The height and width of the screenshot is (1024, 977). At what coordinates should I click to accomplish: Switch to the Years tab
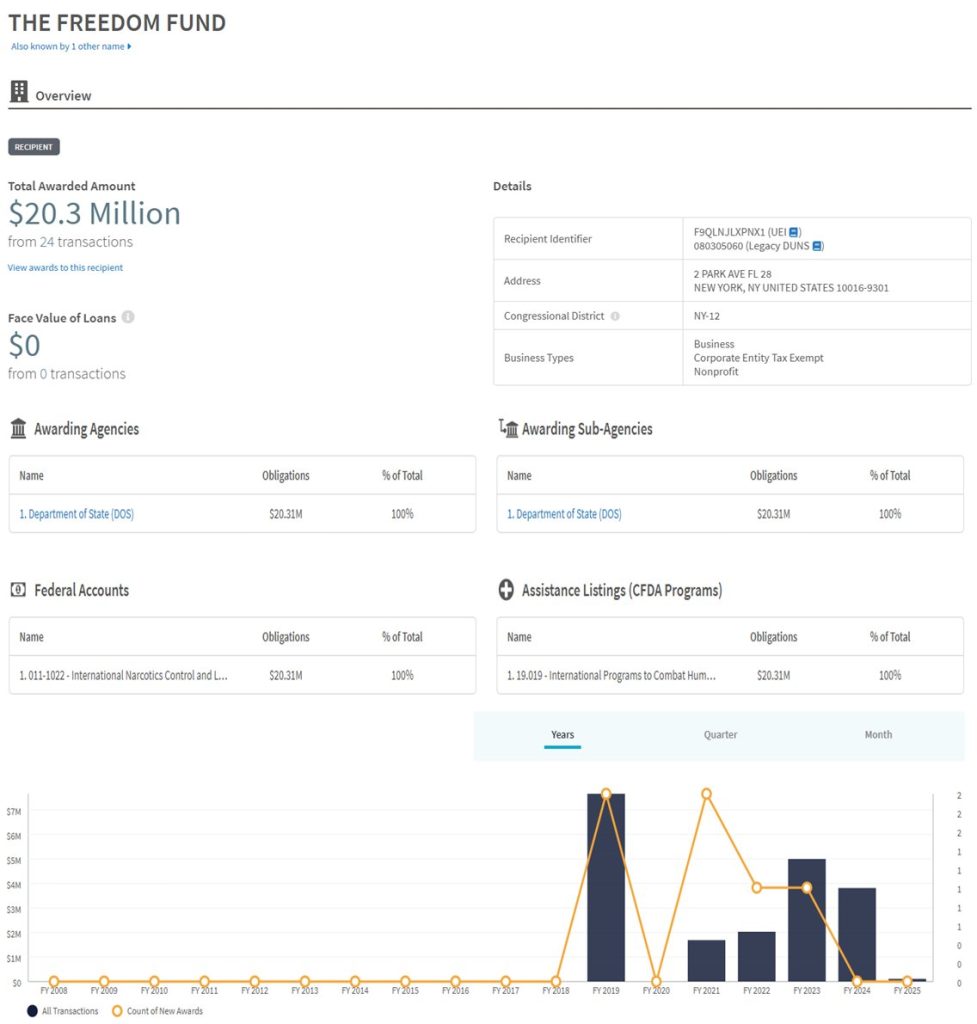pyautogui.click(x=562, y=735)
